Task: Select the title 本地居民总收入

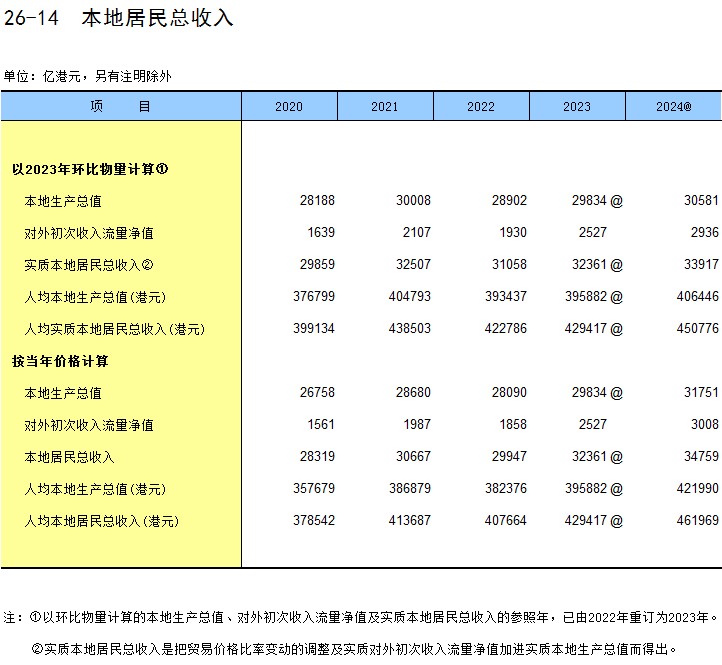Action: [x=157, y=18]
